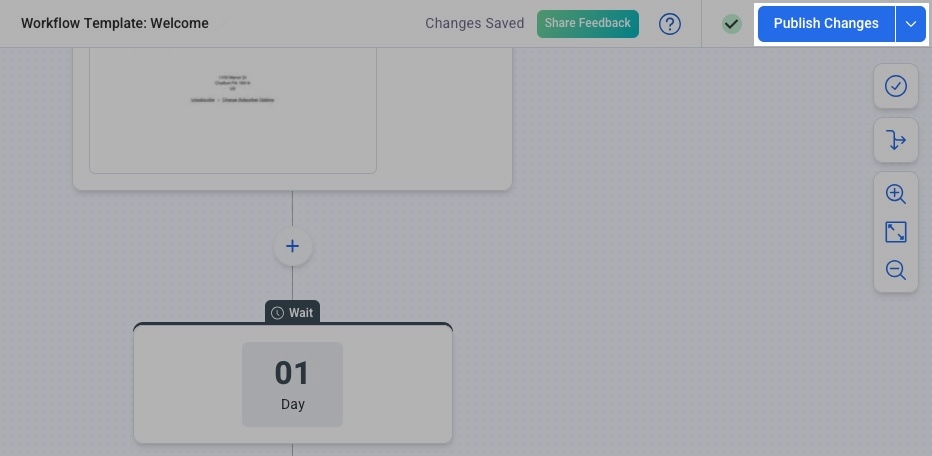Viewport: 932px width, 456px height.
Task: Click the fit-to-screen expand icon
Action: [896, 232]
